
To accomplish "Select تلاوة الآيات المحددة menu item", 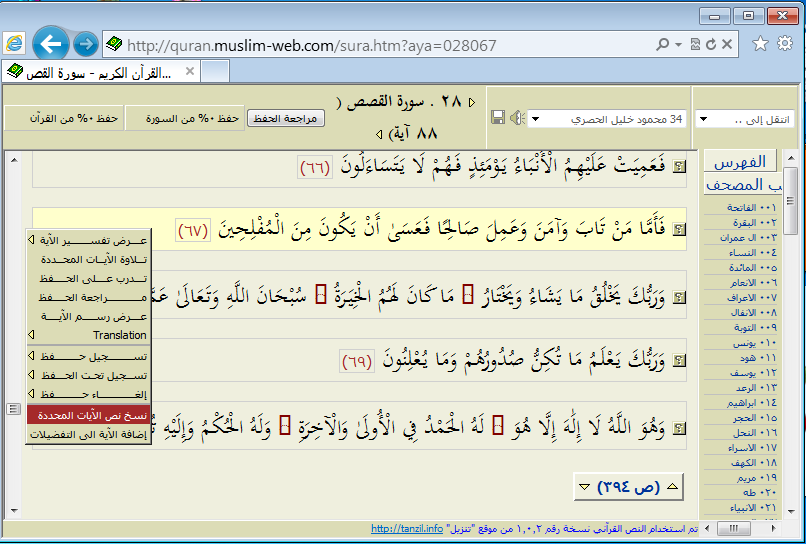I will pos(88,259).
